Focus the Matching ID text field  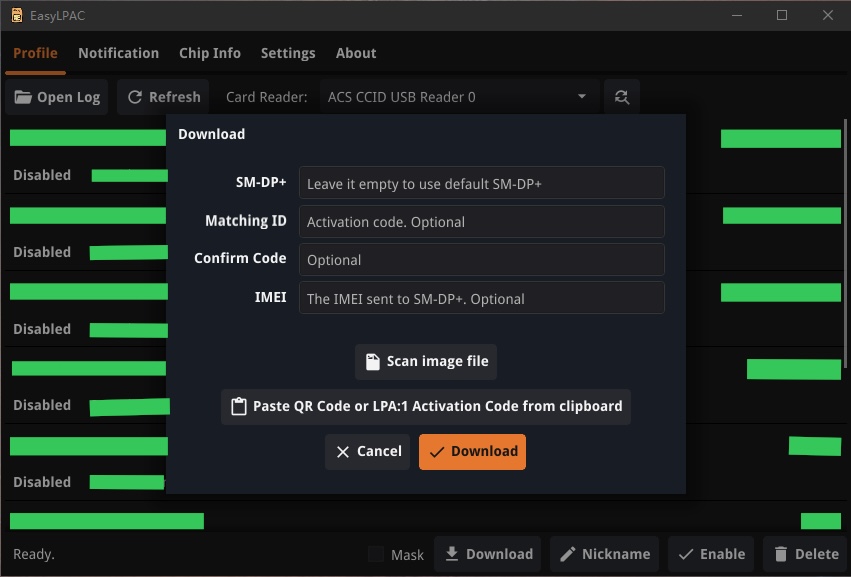pyautogui.click(x=481, y=221)
